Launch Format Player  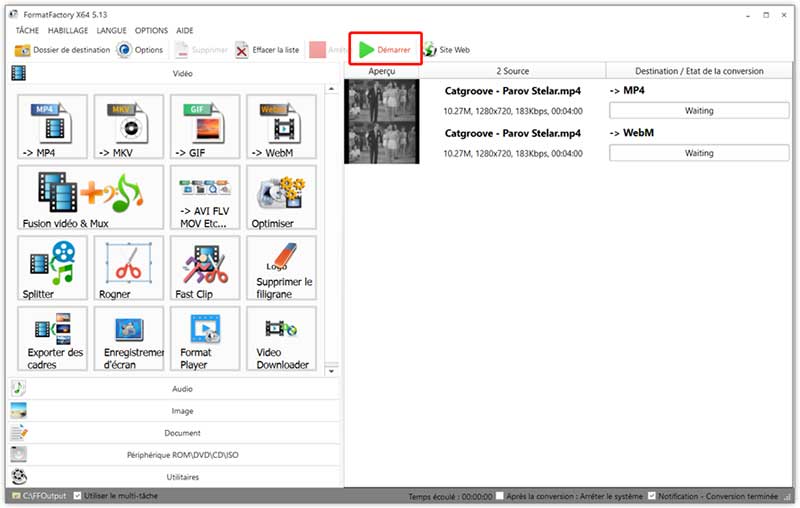205,339
